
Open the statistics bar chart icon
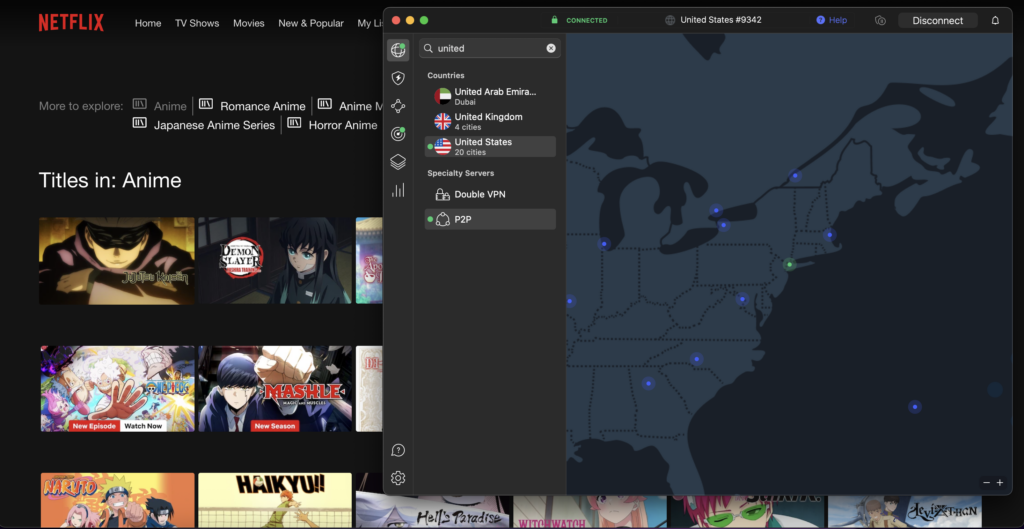click(x=398, y=190)
